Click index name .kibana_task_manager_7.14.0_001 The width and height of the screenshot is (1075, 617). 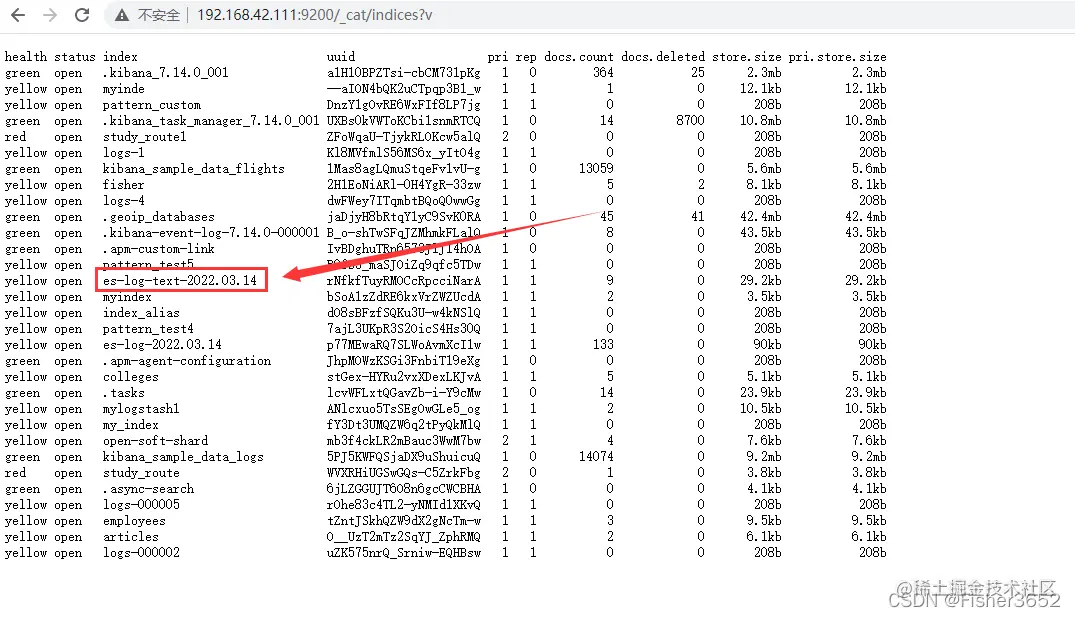[211, 121]
